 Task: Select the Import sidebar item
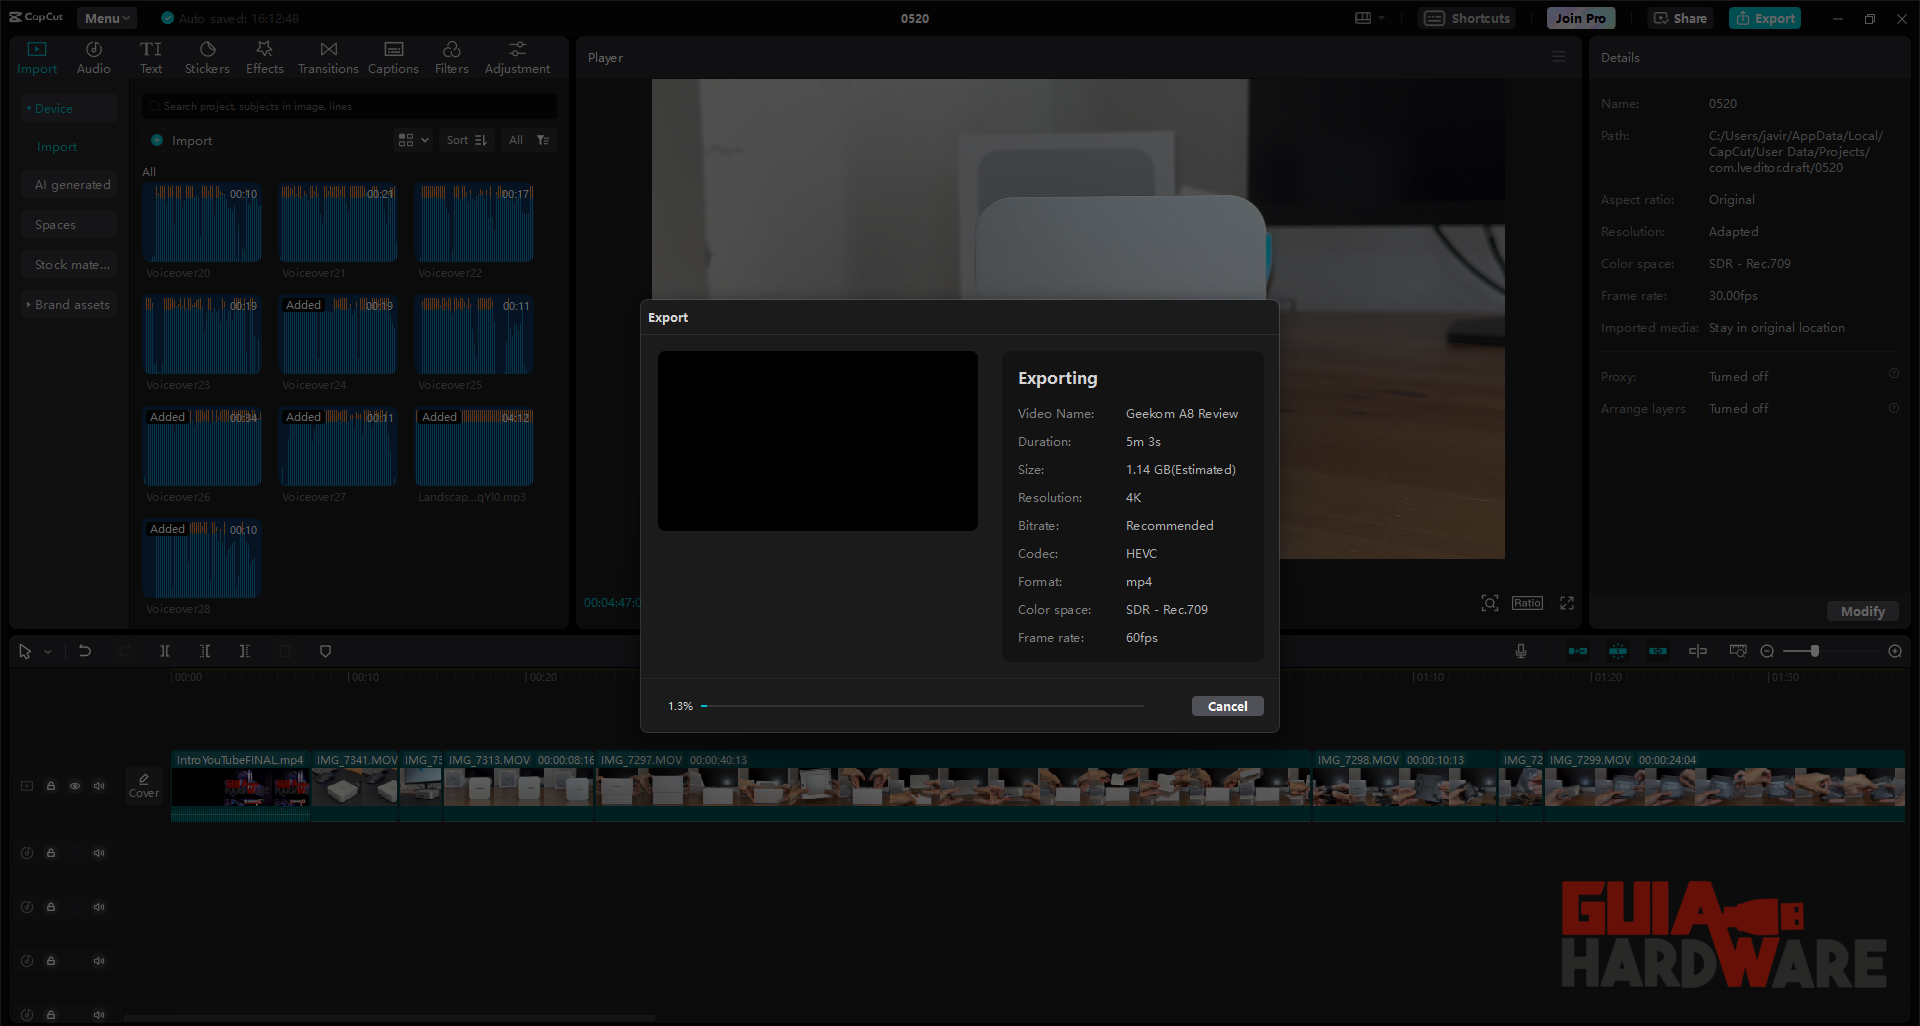point(57,146)
